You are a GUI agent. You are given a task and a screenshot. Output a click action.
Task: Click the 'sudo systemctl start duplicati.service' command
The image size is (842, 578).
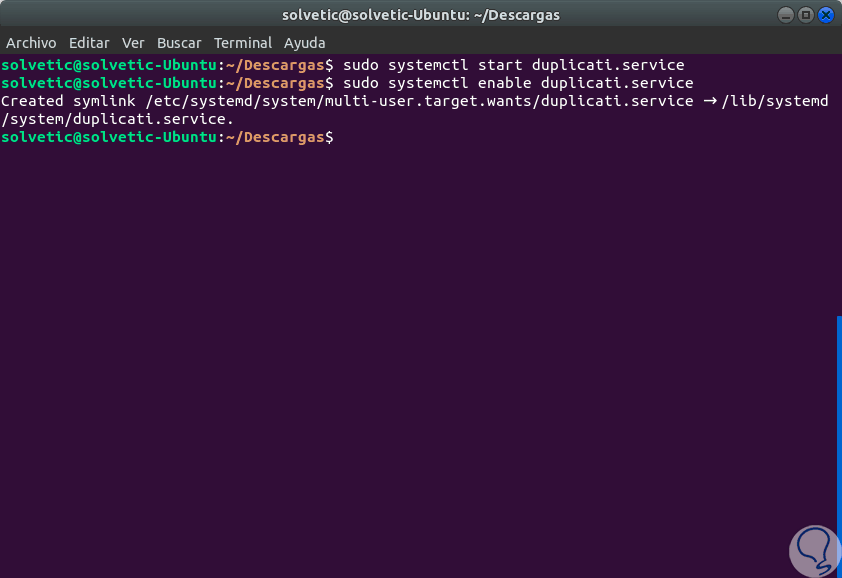(513, 65)
